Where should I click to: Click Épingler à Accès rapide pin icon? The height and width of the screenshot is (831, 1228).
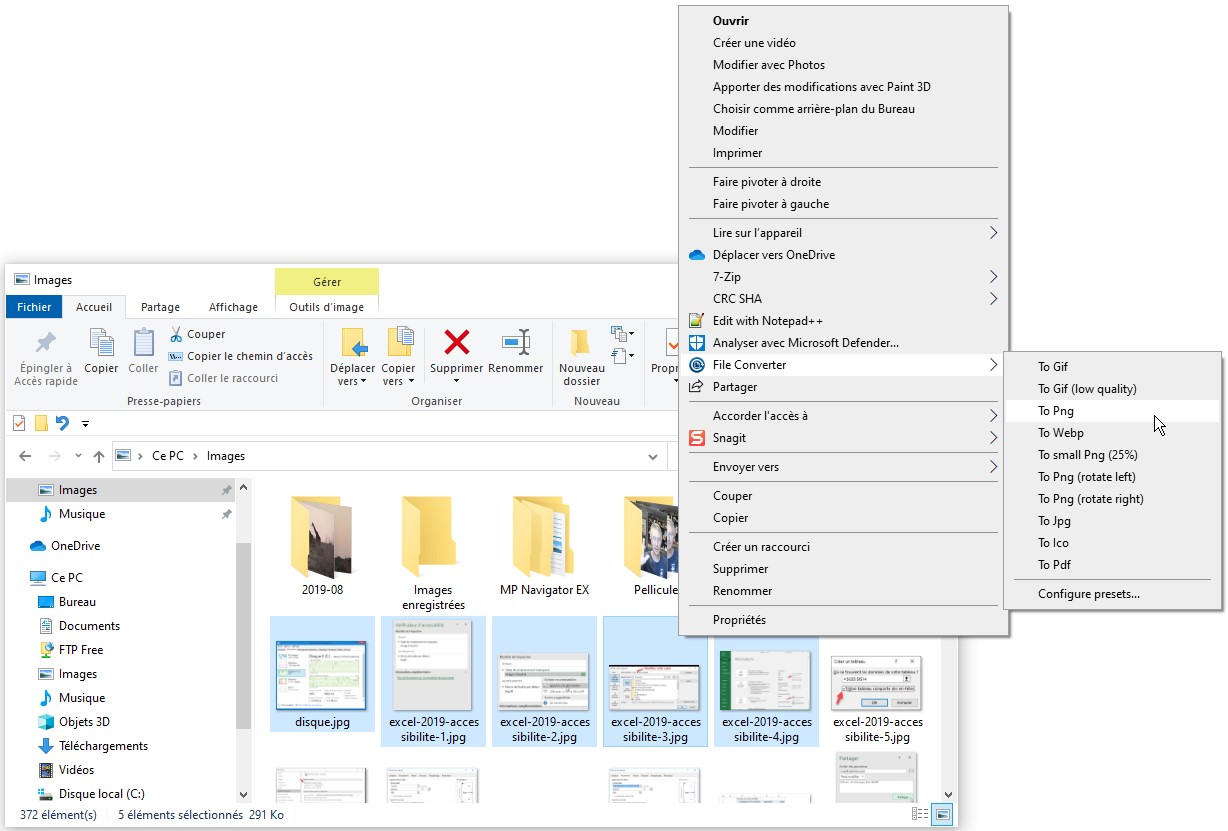(46, 343)
